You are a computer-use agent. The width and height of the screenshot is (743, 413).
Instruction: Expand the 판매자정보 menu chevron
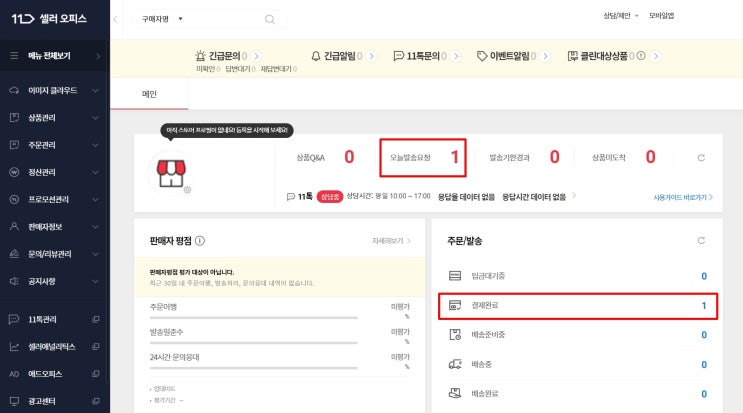tap(95, 227)
